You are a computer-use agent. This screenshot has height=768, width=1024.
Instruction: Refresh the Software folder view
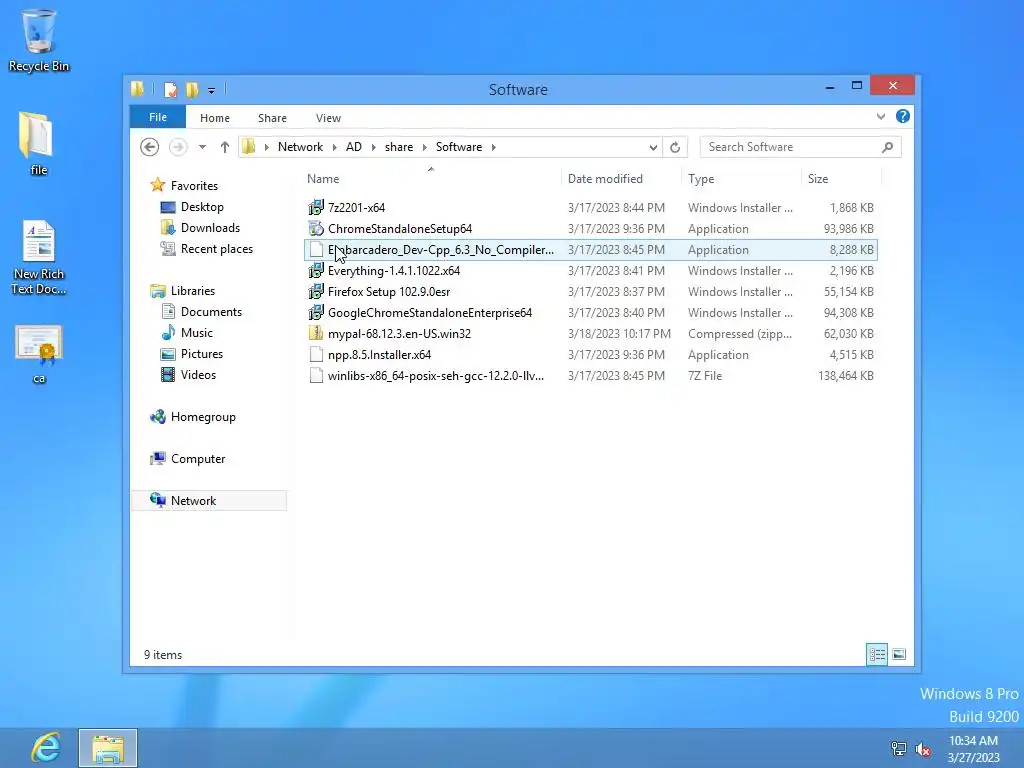pyautogui.click(x=675, y=148)
